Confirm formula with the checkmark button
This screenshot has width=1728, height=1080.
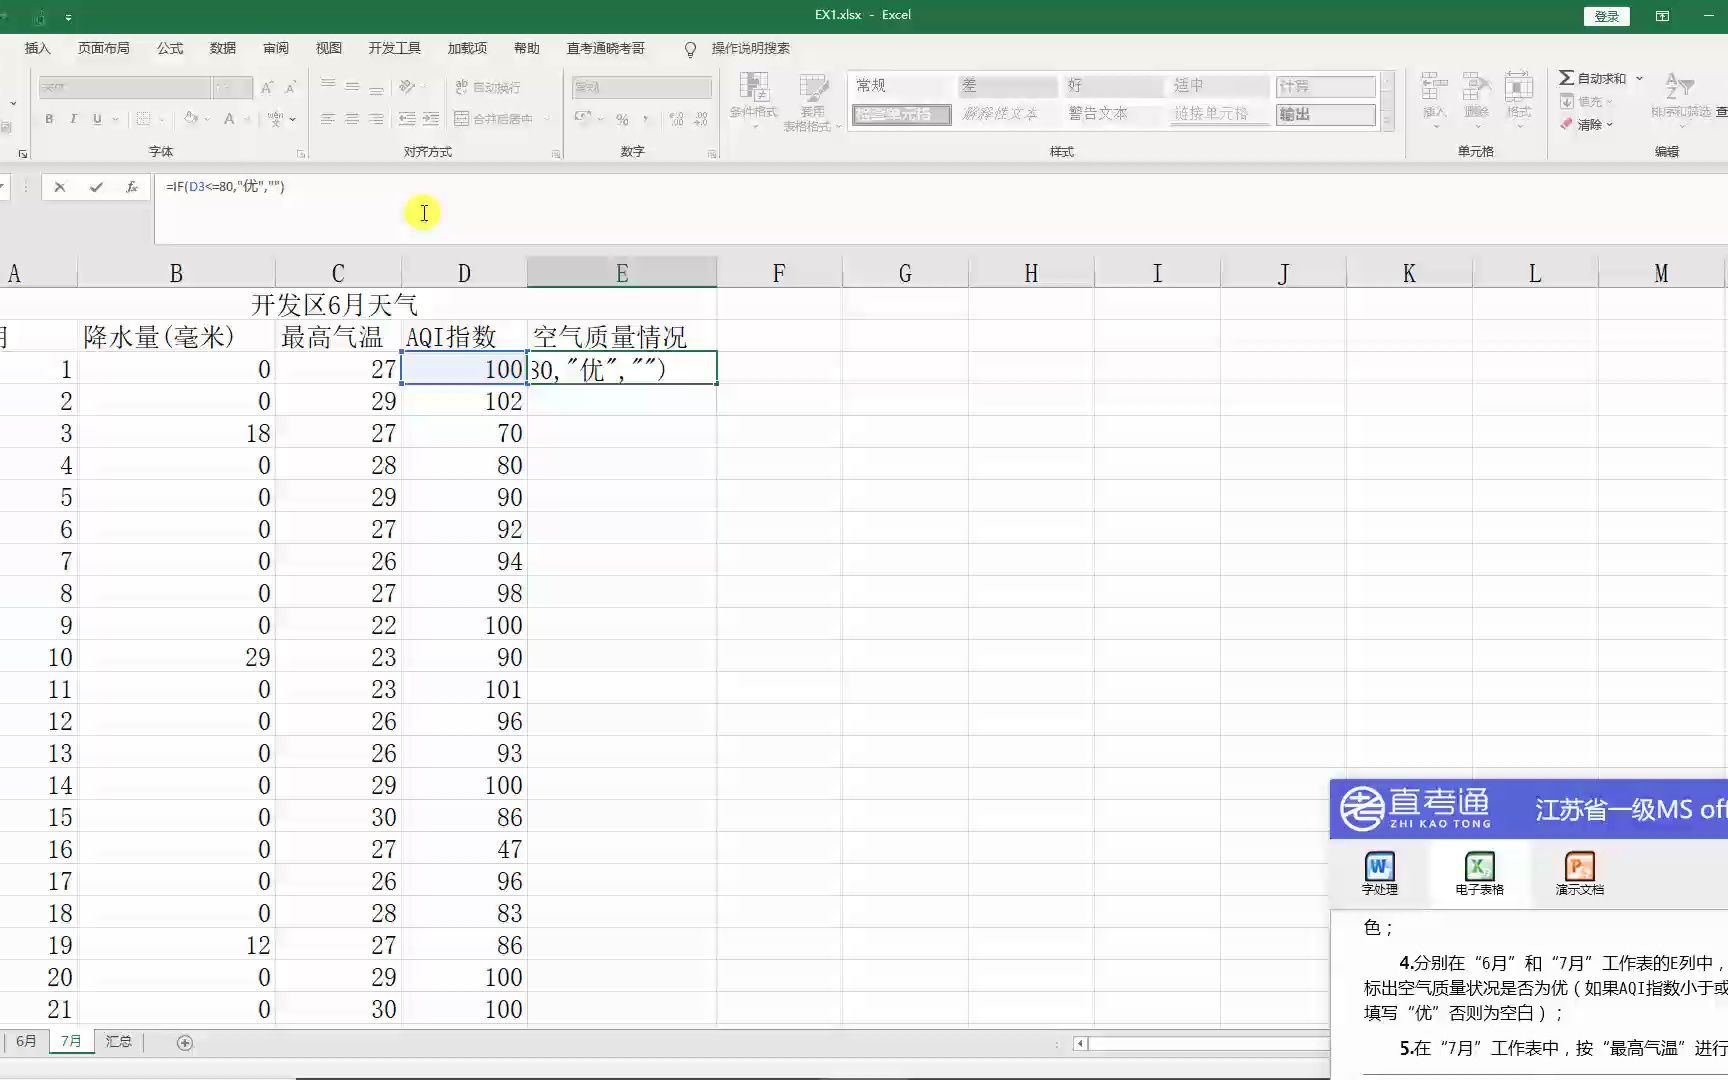(96, 187)
